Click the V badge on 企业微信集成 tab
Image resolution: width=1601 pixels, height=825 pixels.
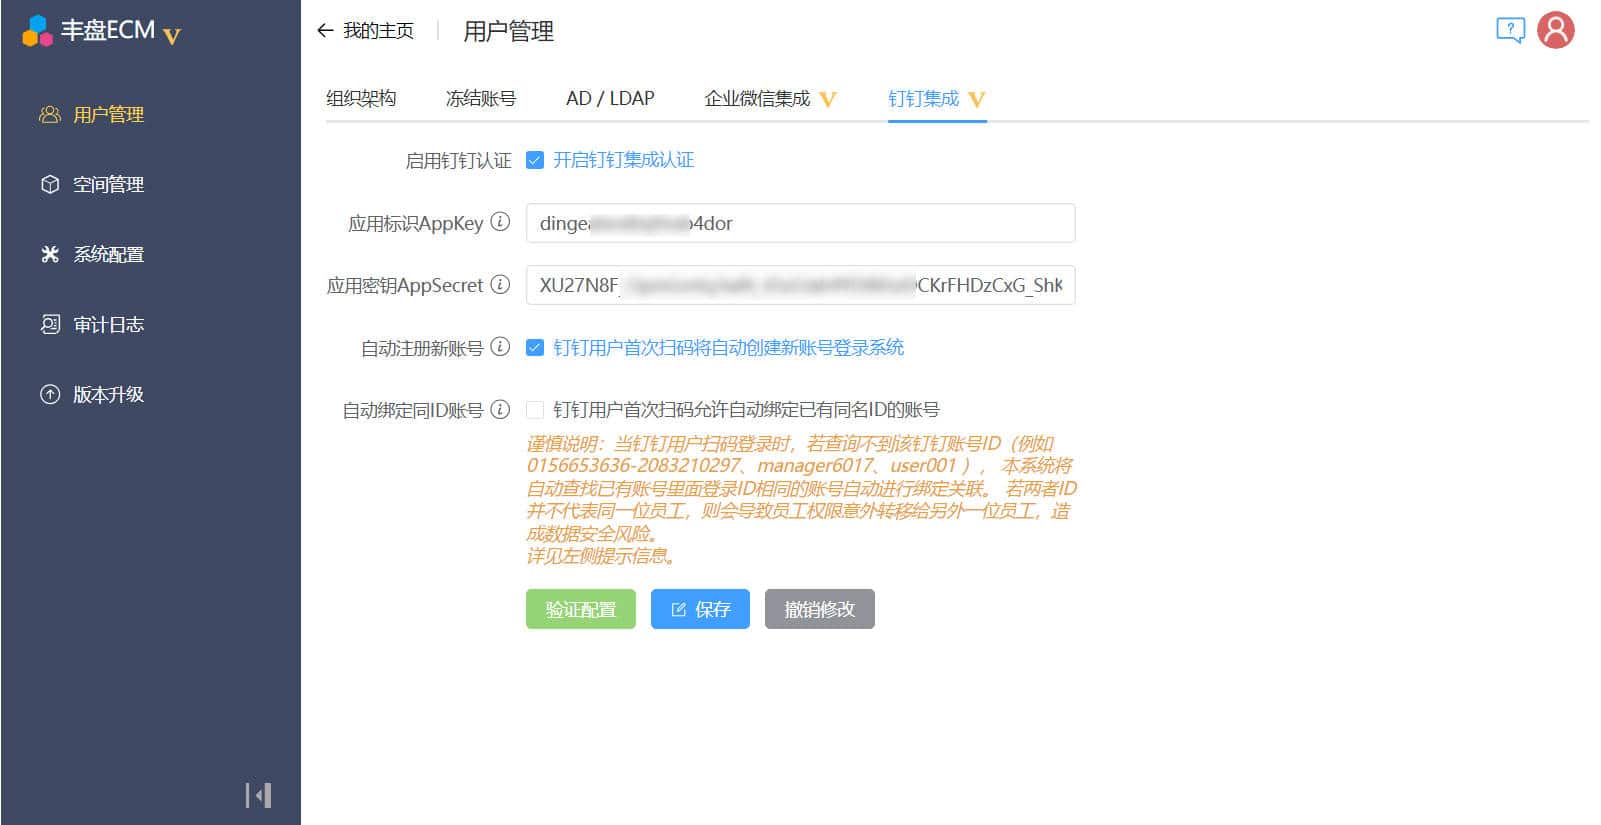828,99
